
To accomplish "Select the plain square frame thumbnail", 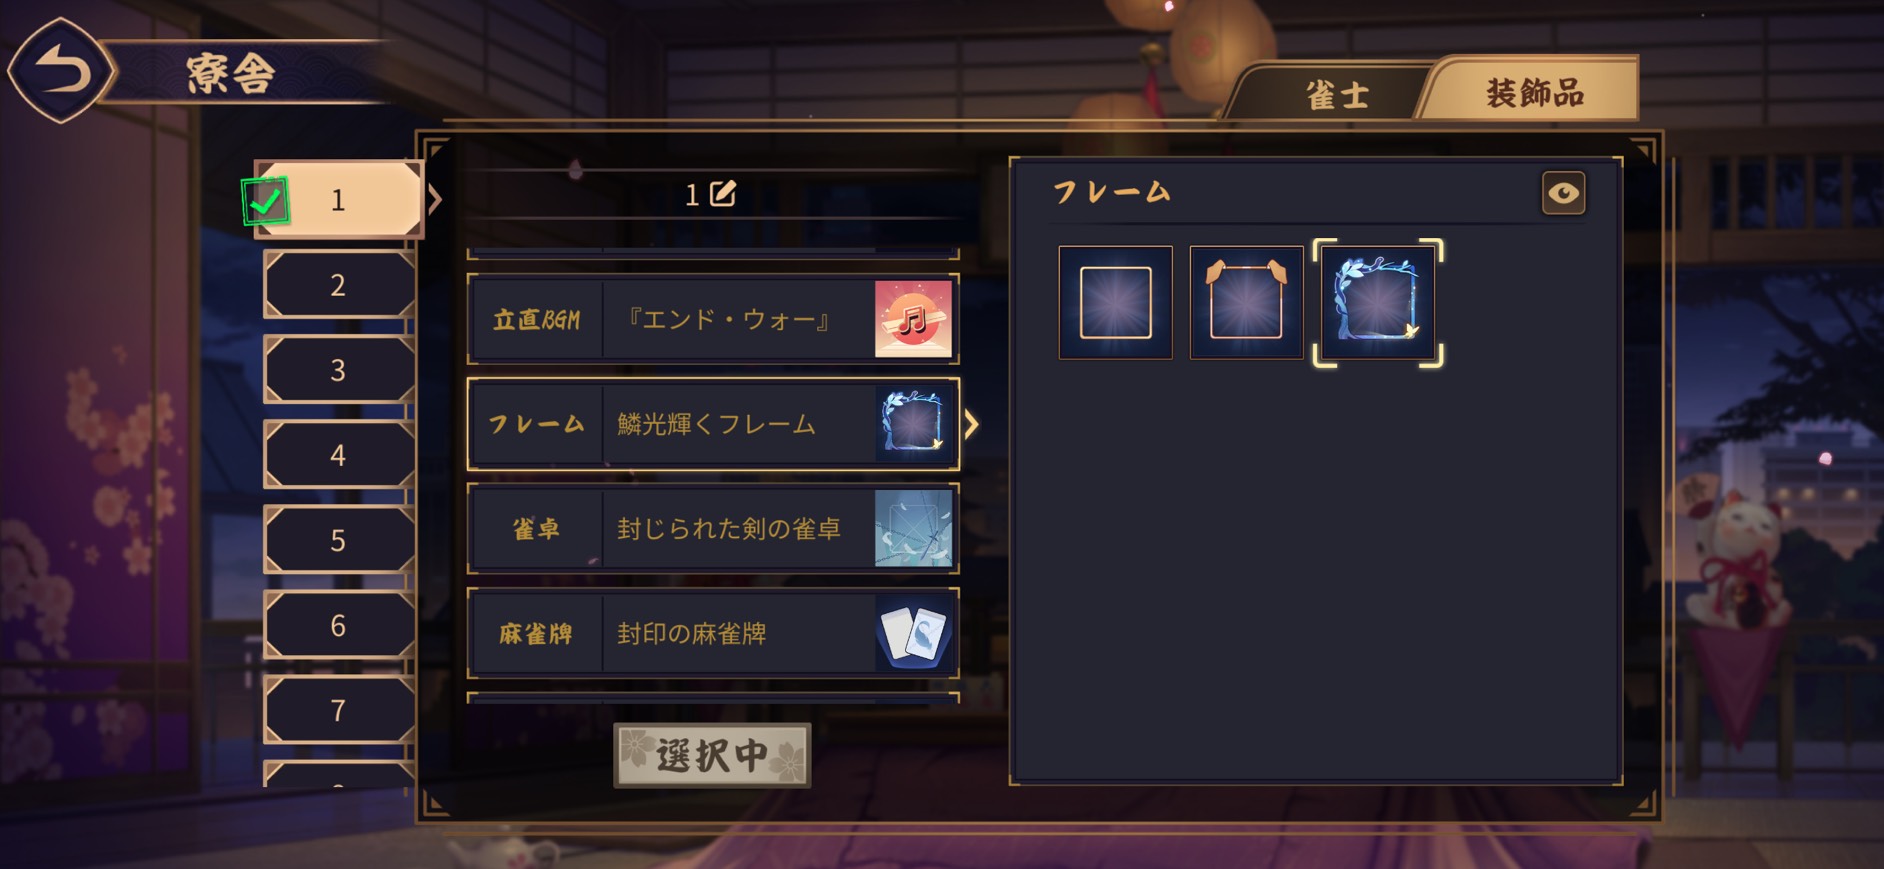I will pos(1115,302).
